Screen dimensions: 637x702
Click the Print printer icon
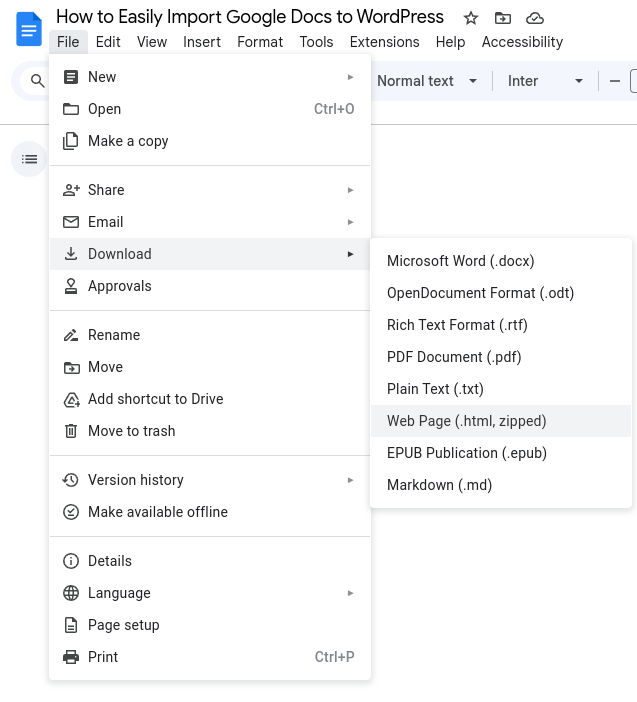click(71, 657)
